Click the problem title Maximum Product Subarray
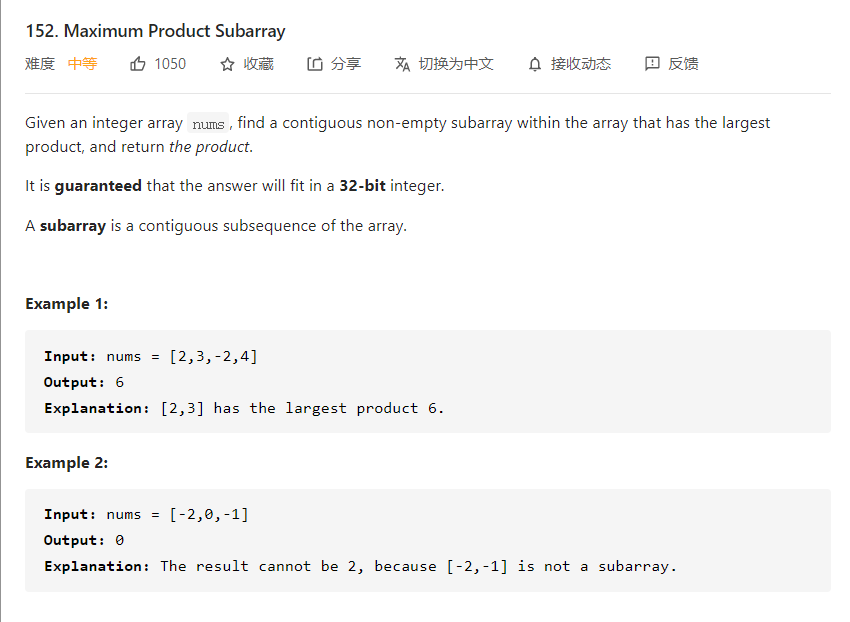This screenshot has width=850, height=622. 155,31
